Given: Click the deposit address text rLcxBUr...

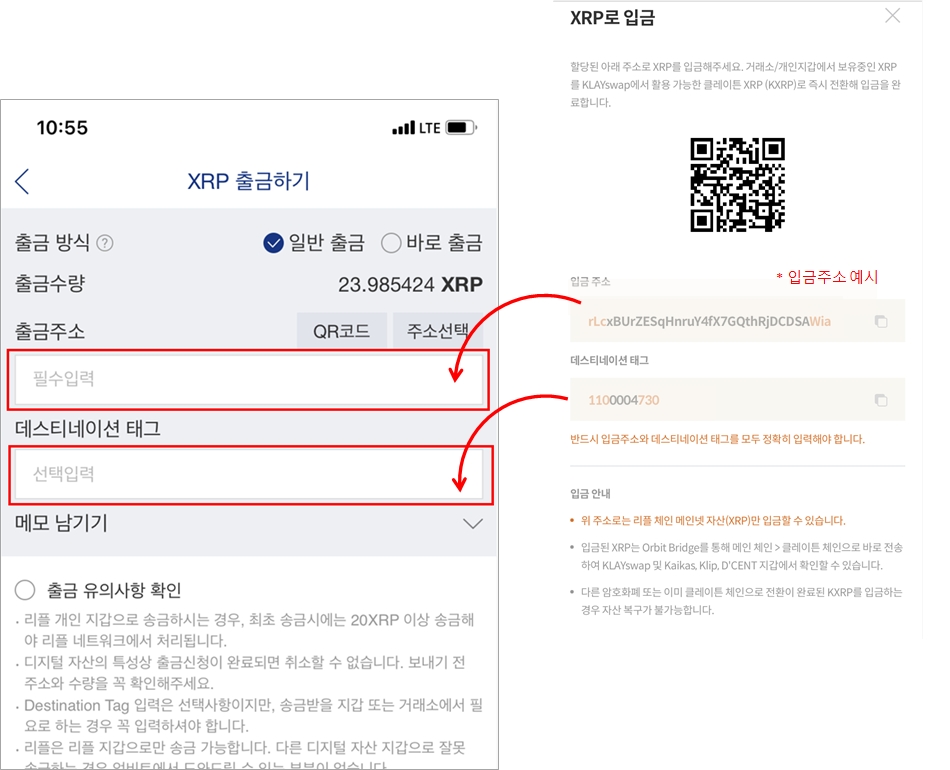Looking at the screenshot, I should click(708, 322).
